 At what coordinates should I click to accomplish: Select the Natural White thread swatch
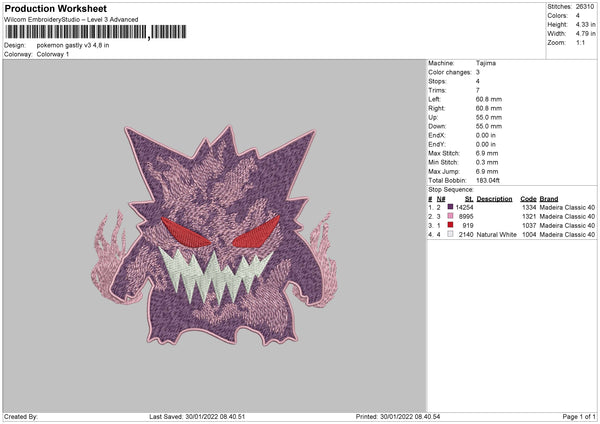(450, 234)
